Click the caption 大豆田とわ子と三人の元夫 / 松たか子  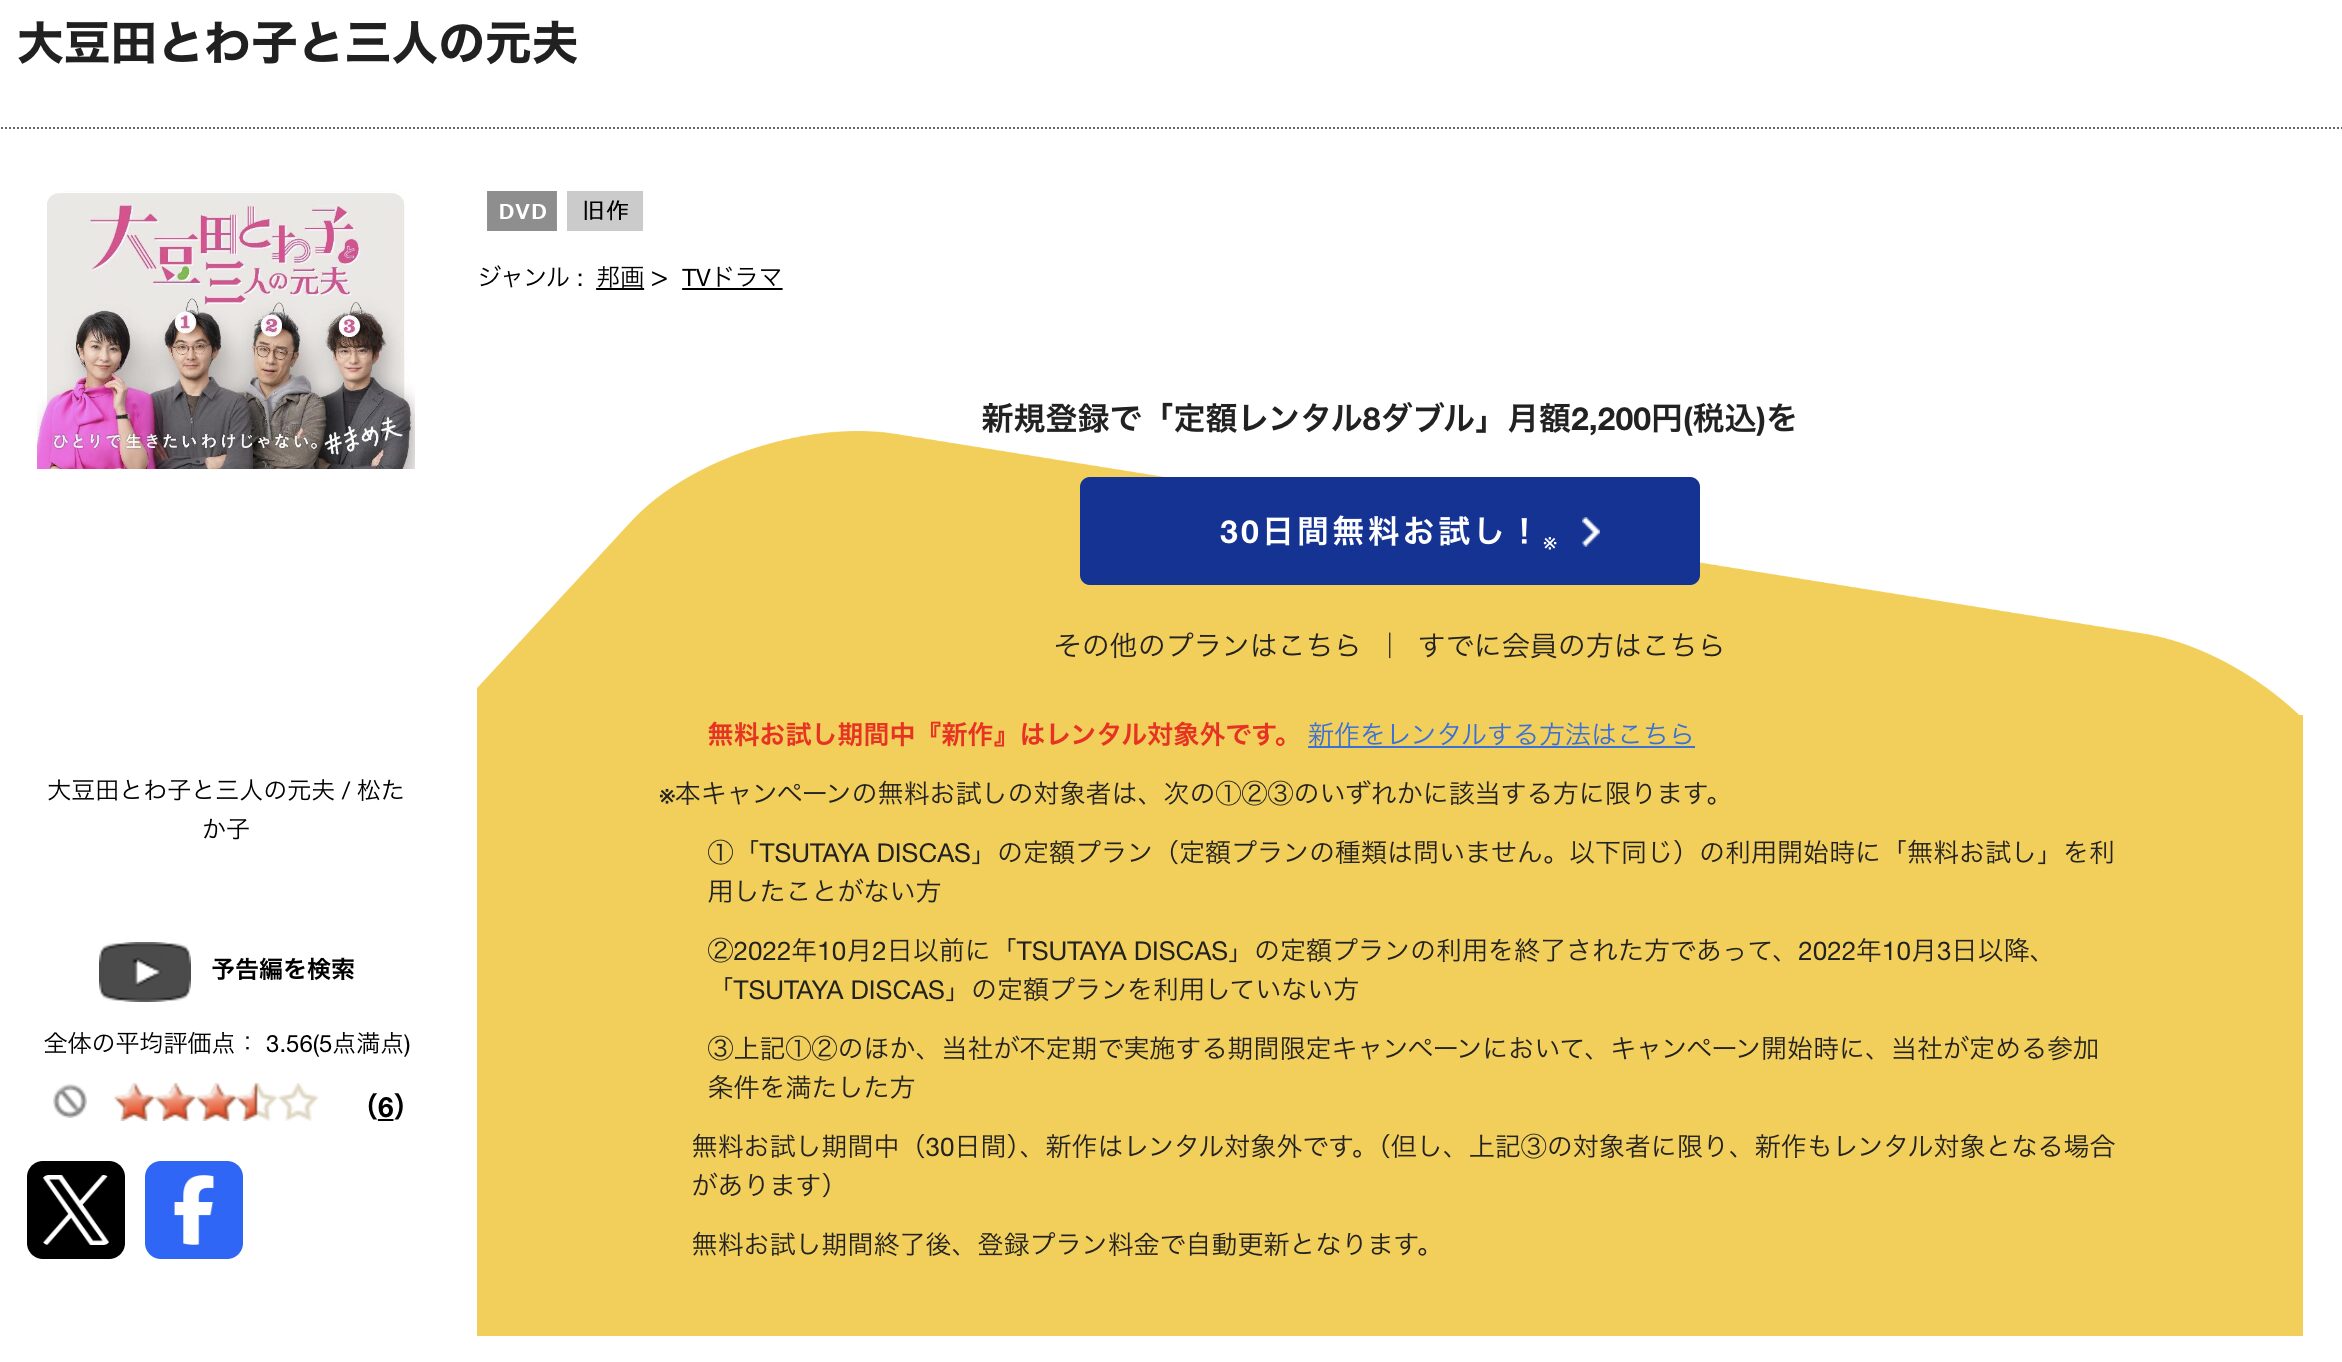coord(226,809)
